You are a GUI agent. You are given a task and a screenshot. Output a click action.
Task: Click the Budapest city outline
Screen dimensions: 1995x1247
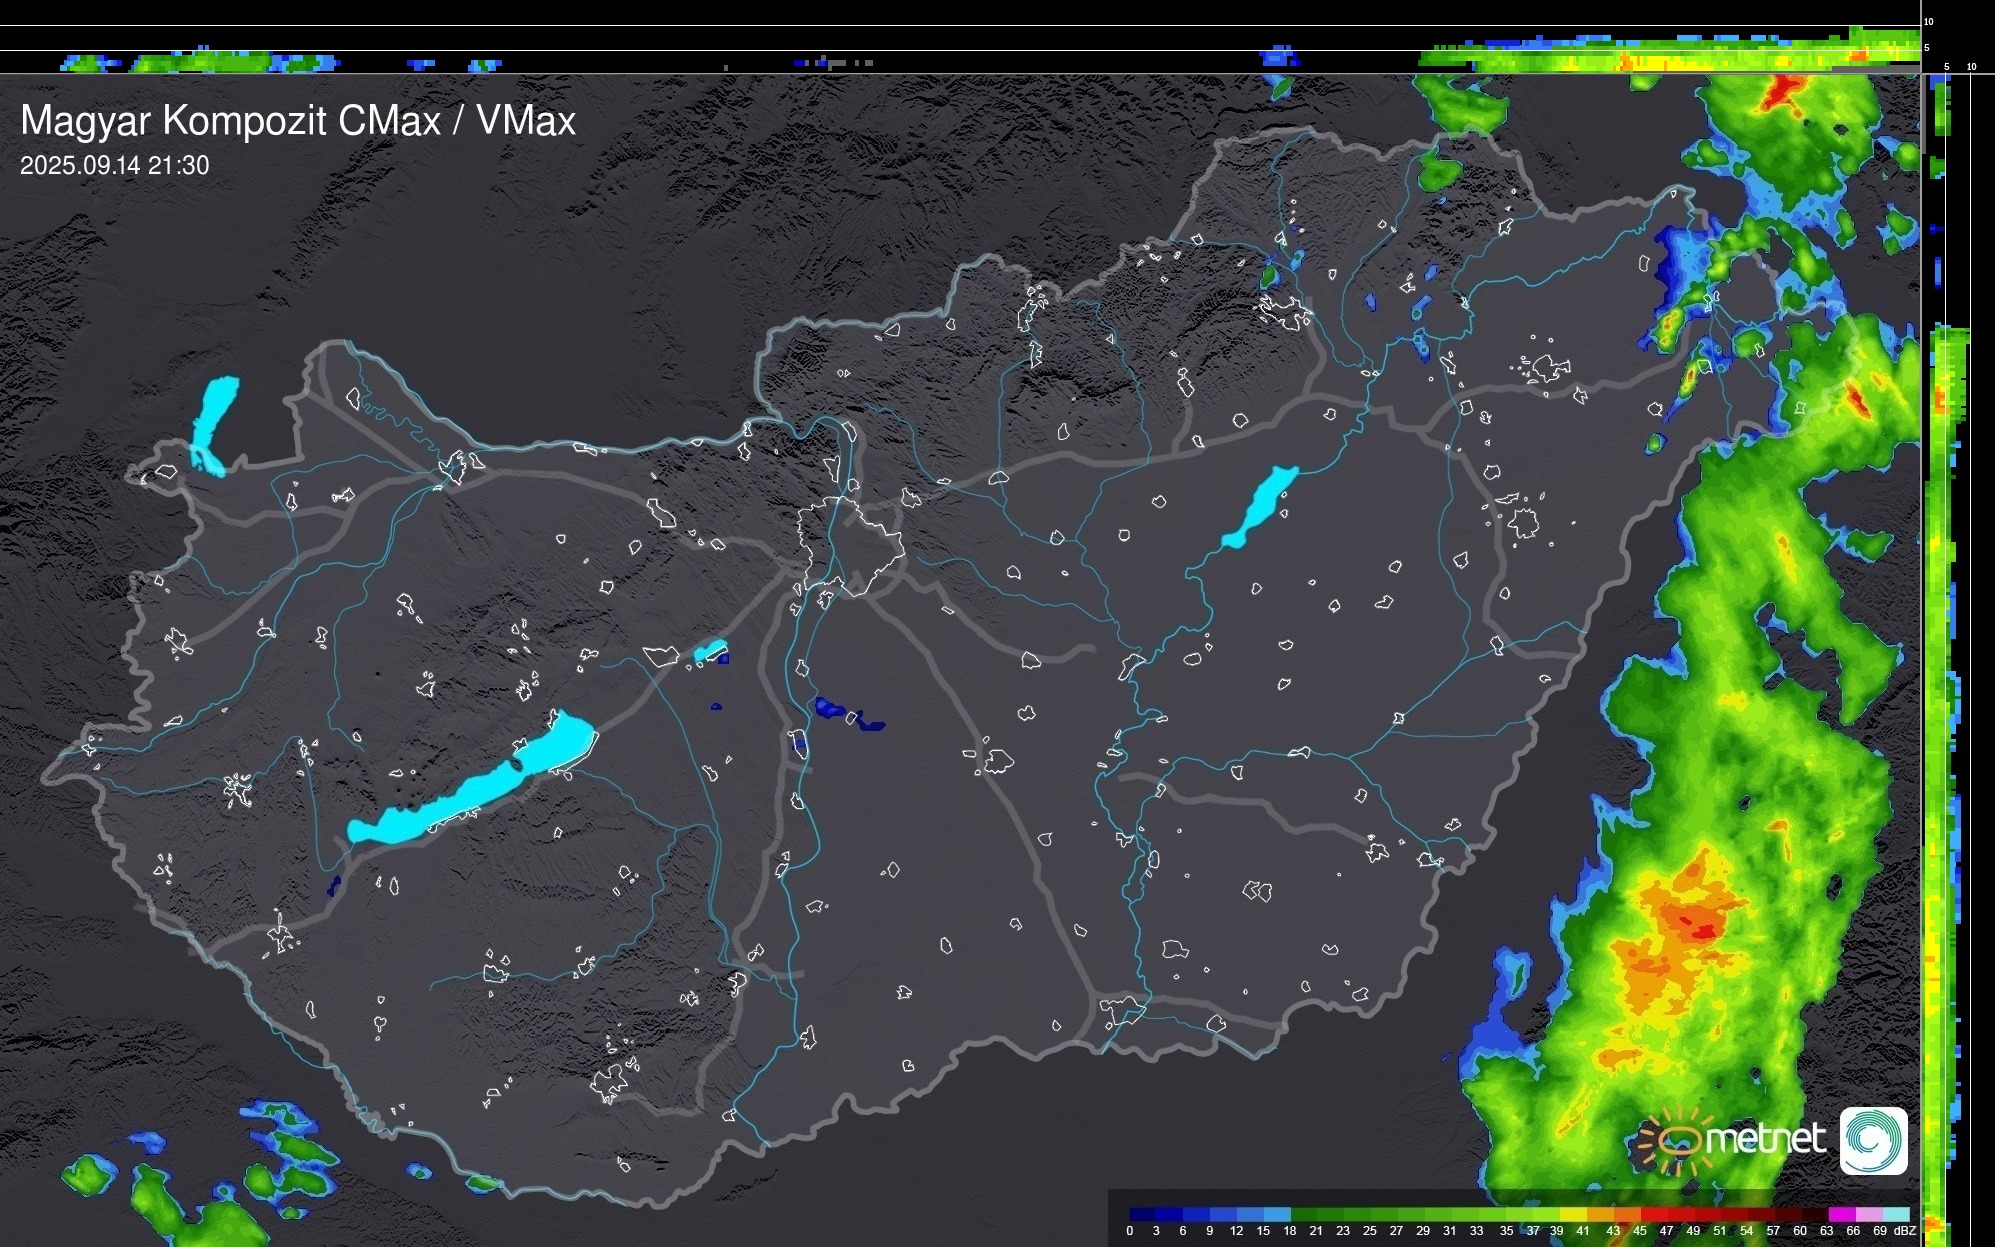[x=850, y=545]
